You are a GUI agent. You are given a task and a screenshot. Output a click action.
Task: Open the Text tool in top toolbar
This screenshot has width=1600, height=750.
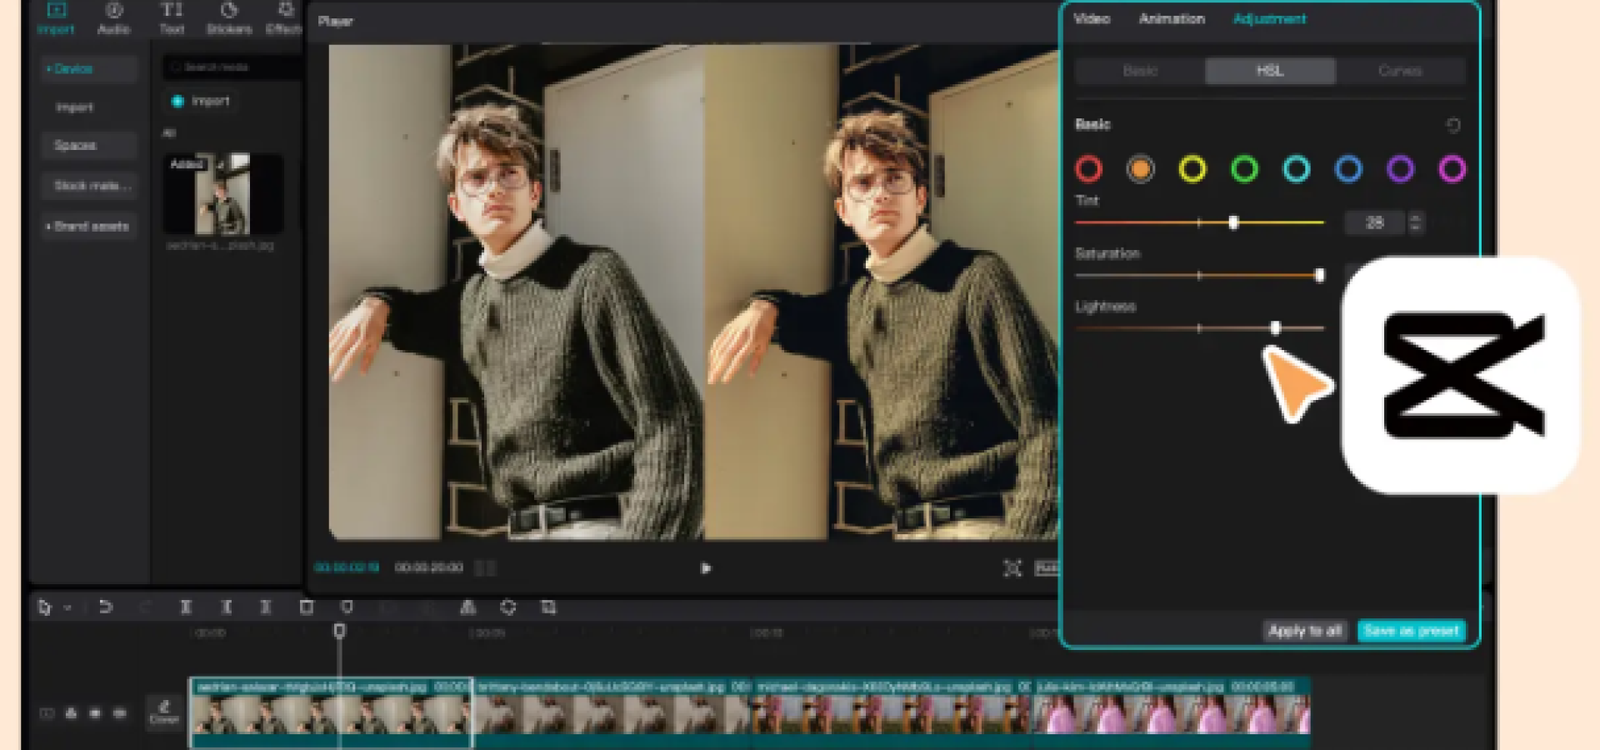(171, 18)
